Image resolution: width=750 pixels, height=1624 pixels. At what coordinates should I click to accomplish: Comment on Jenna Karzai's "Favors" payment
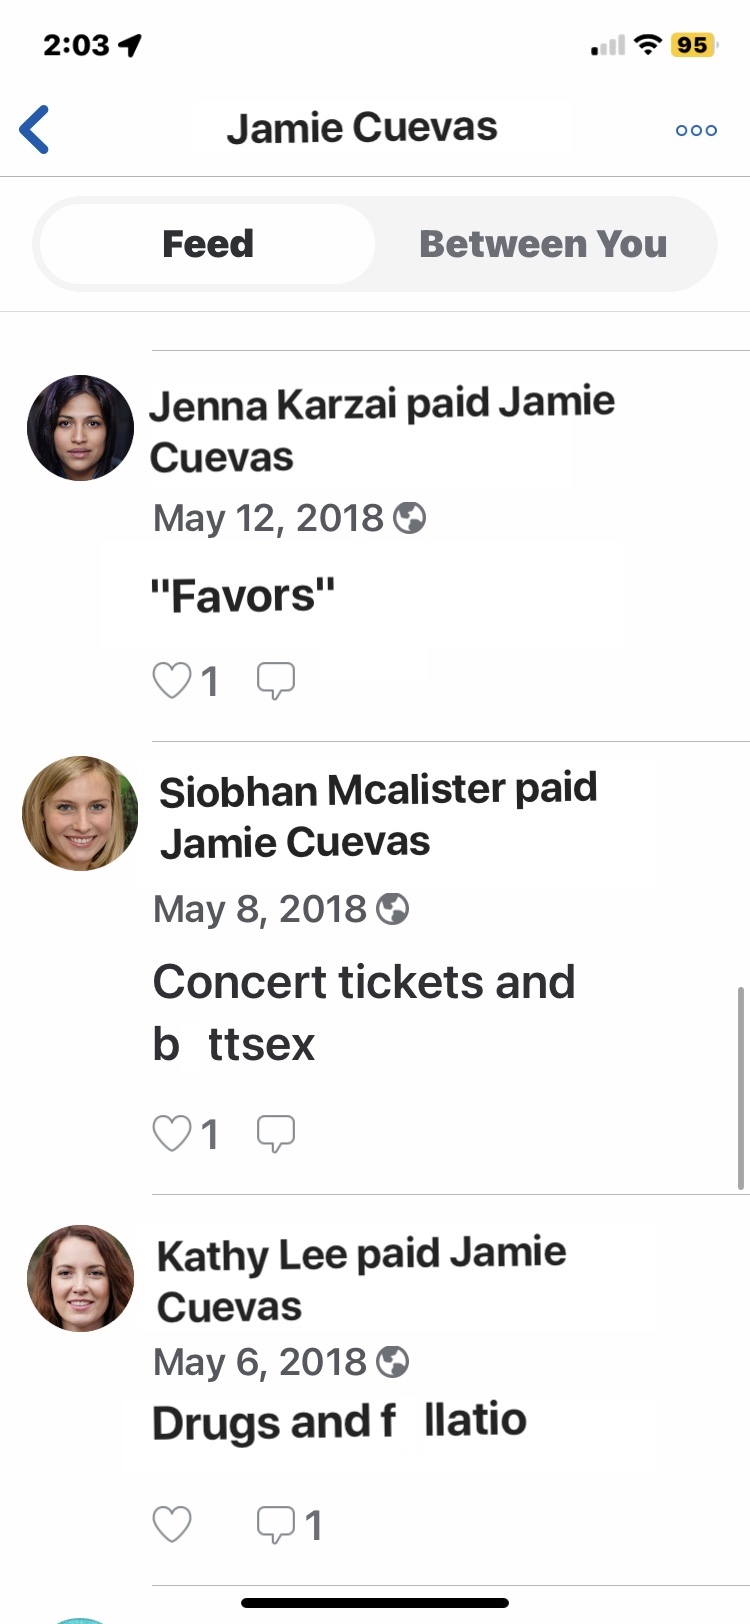tap(275, 681)
